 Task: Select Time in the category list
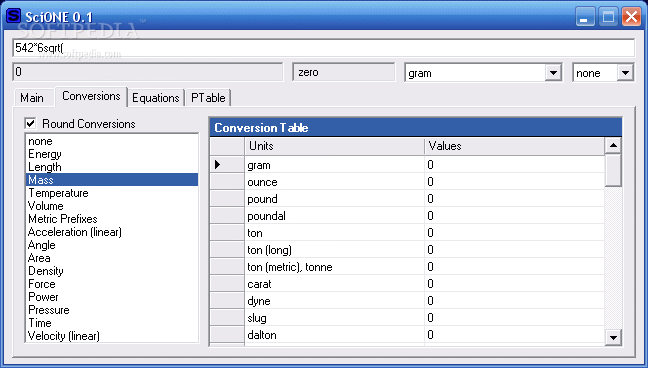112,323
